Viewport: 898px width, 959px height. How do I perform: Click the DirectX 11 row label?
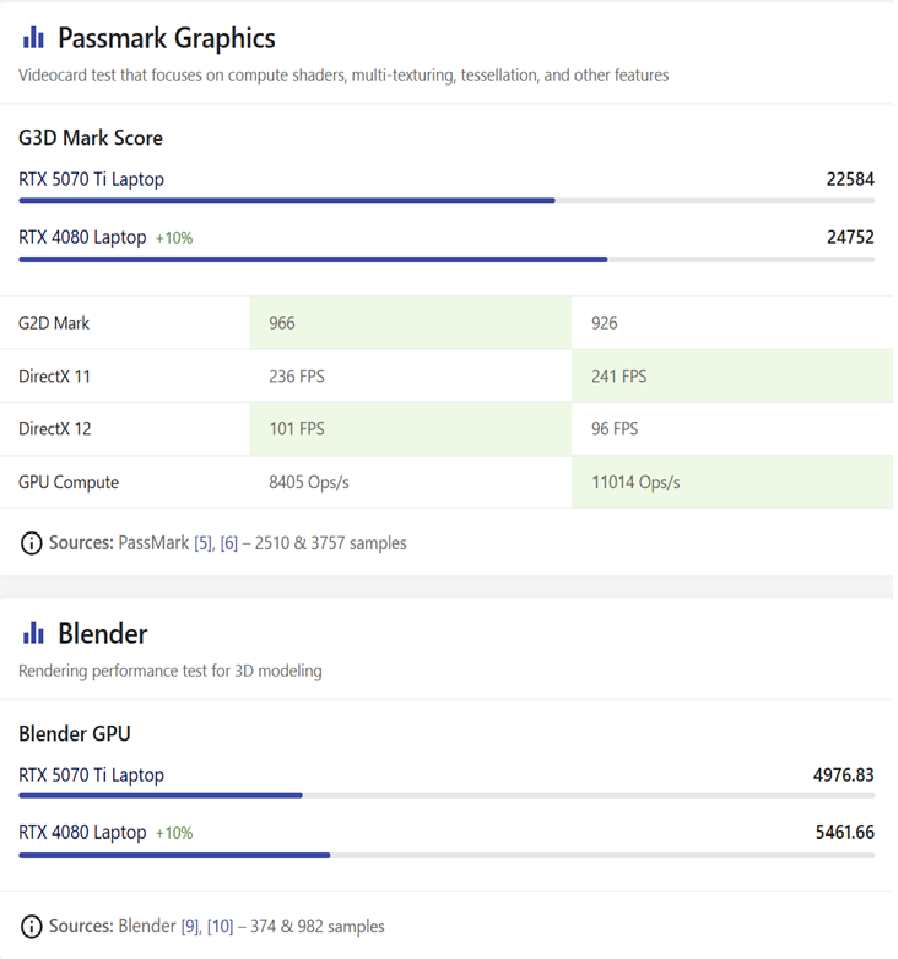(54, 376)
